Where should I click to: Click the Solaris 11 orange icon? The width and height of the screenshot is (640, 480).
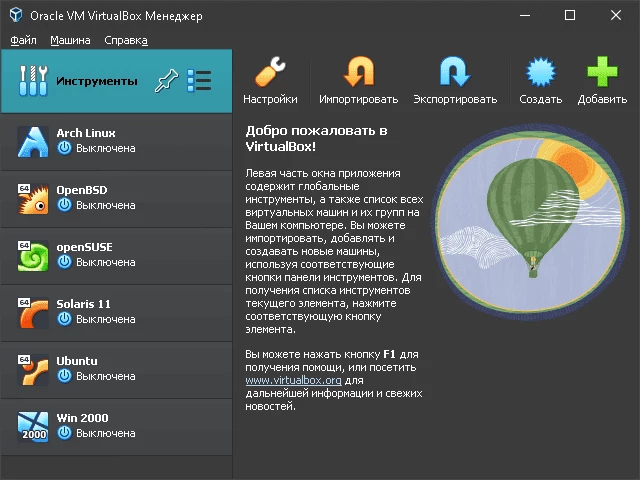[33, 313]
